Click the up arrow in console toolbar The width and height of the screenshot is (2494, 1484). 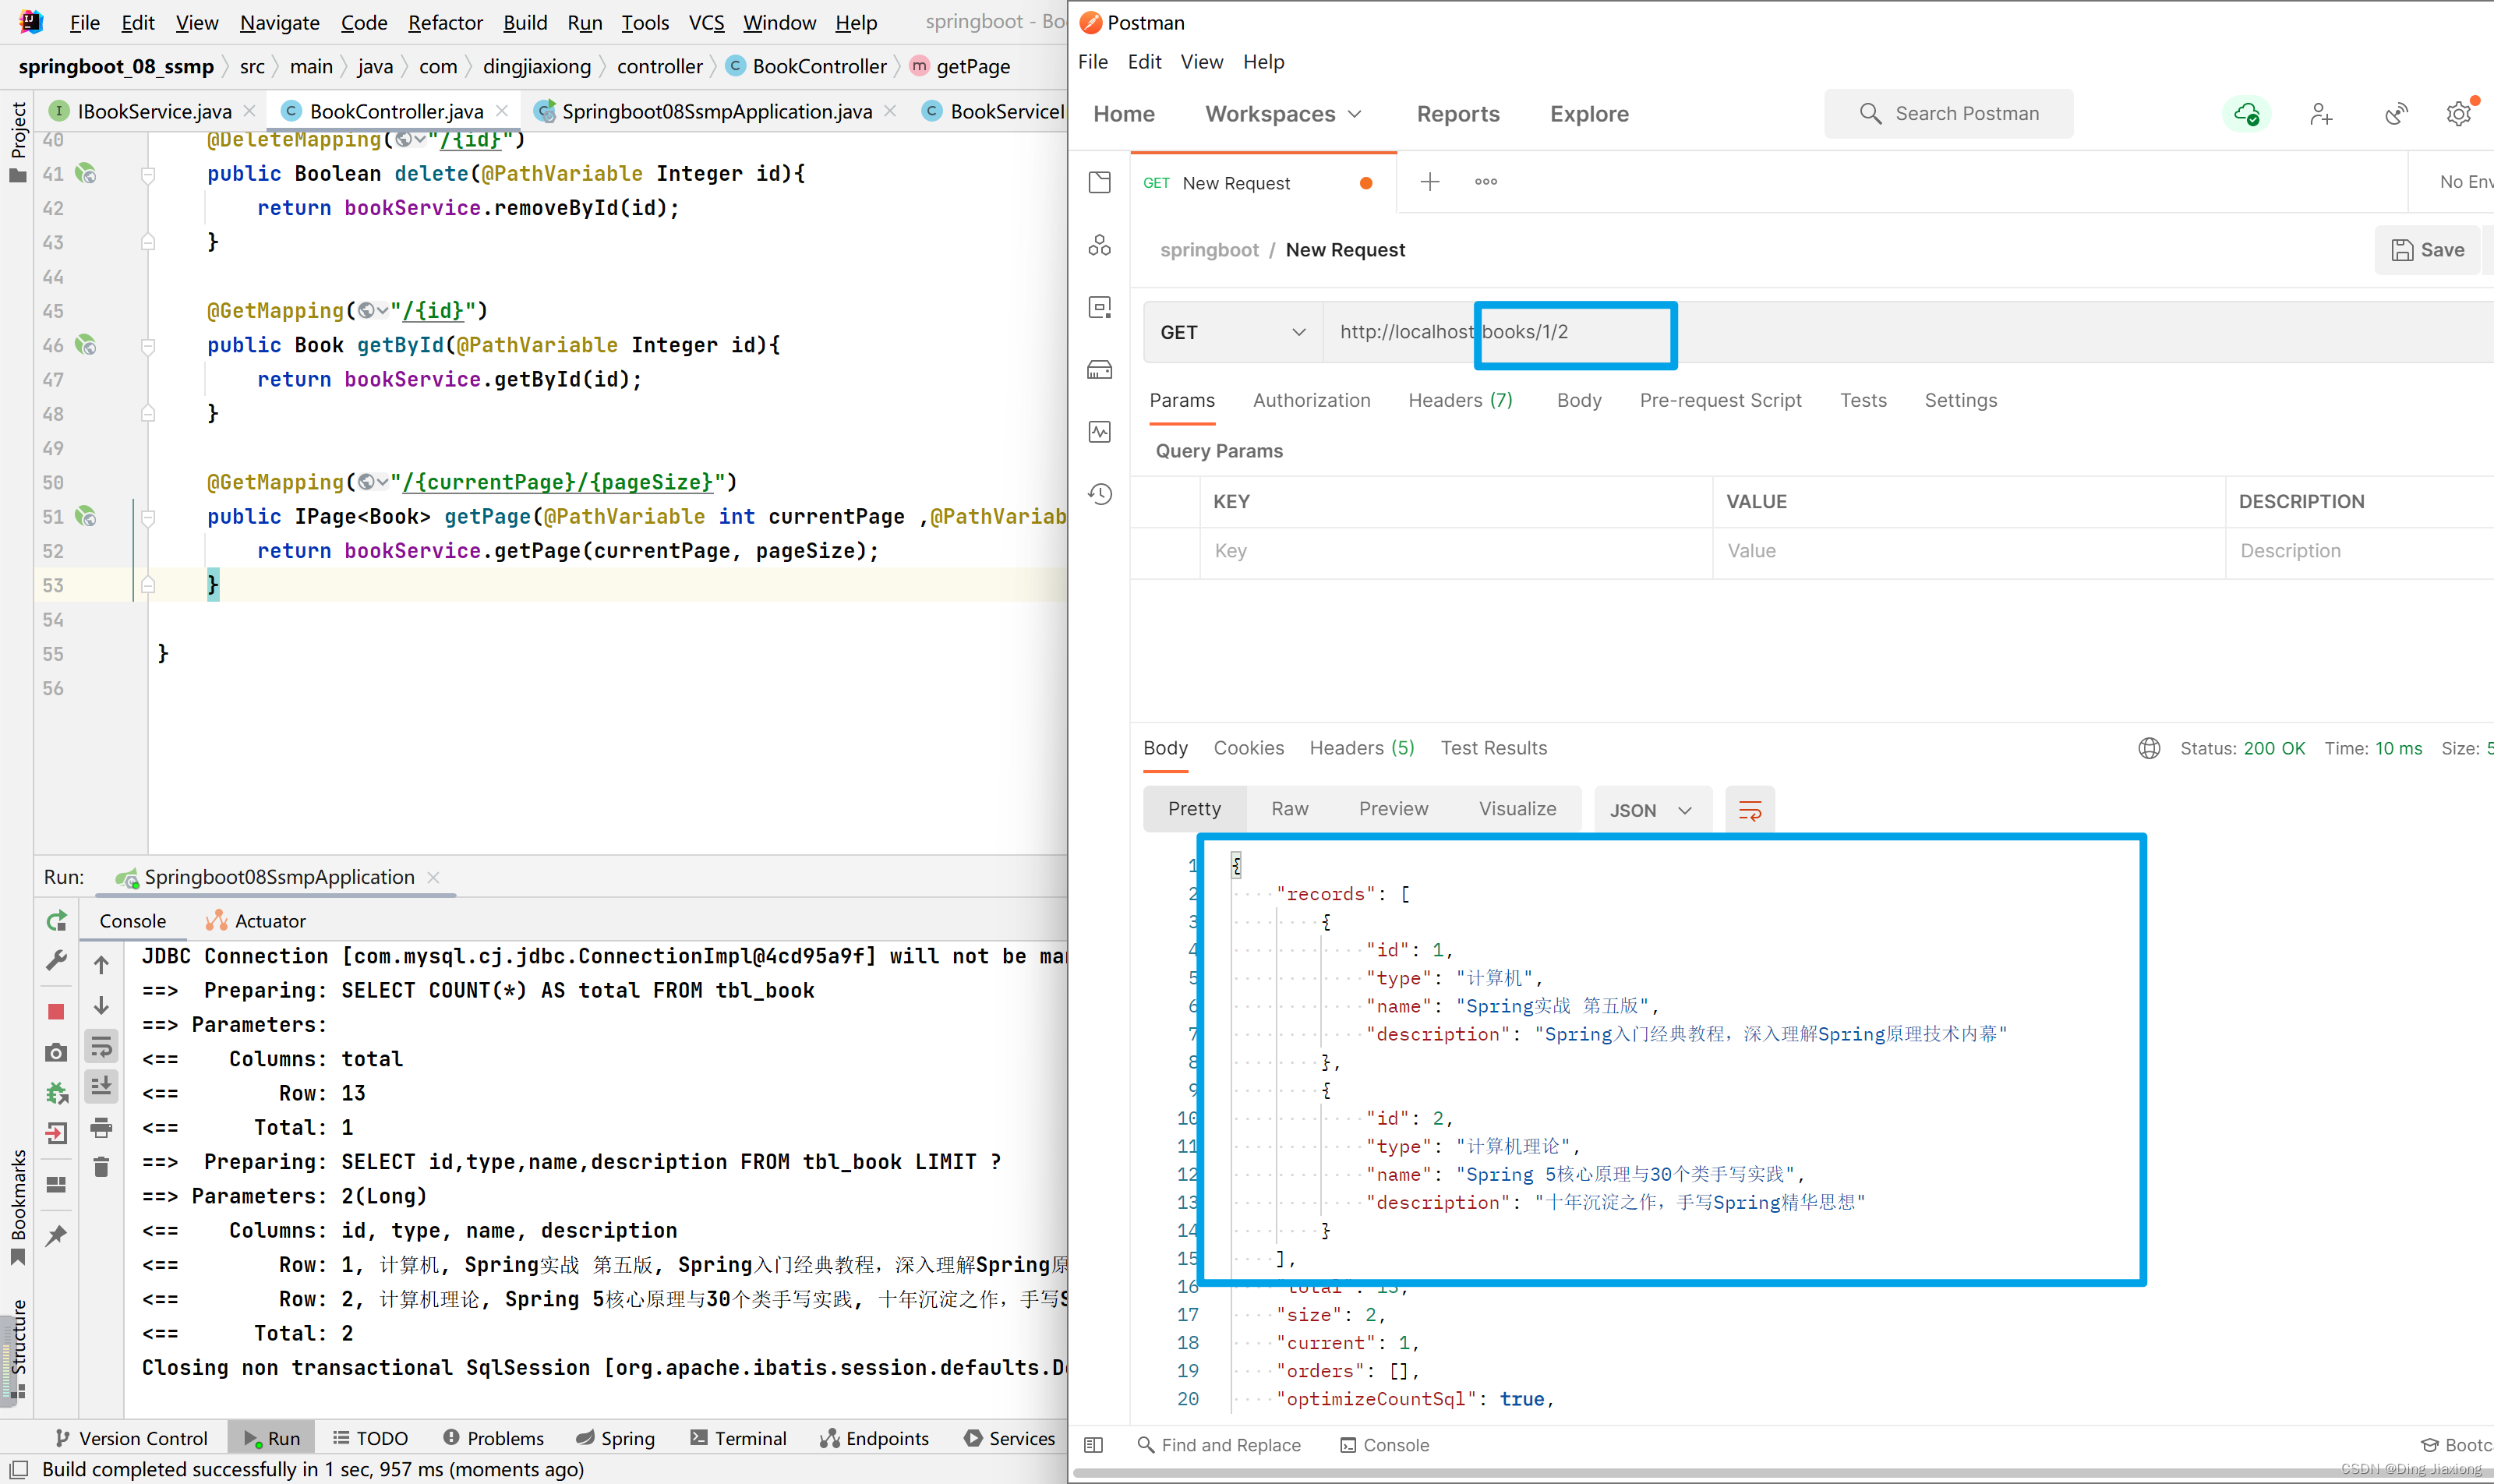pyautogui.click(x=101, y=964)
